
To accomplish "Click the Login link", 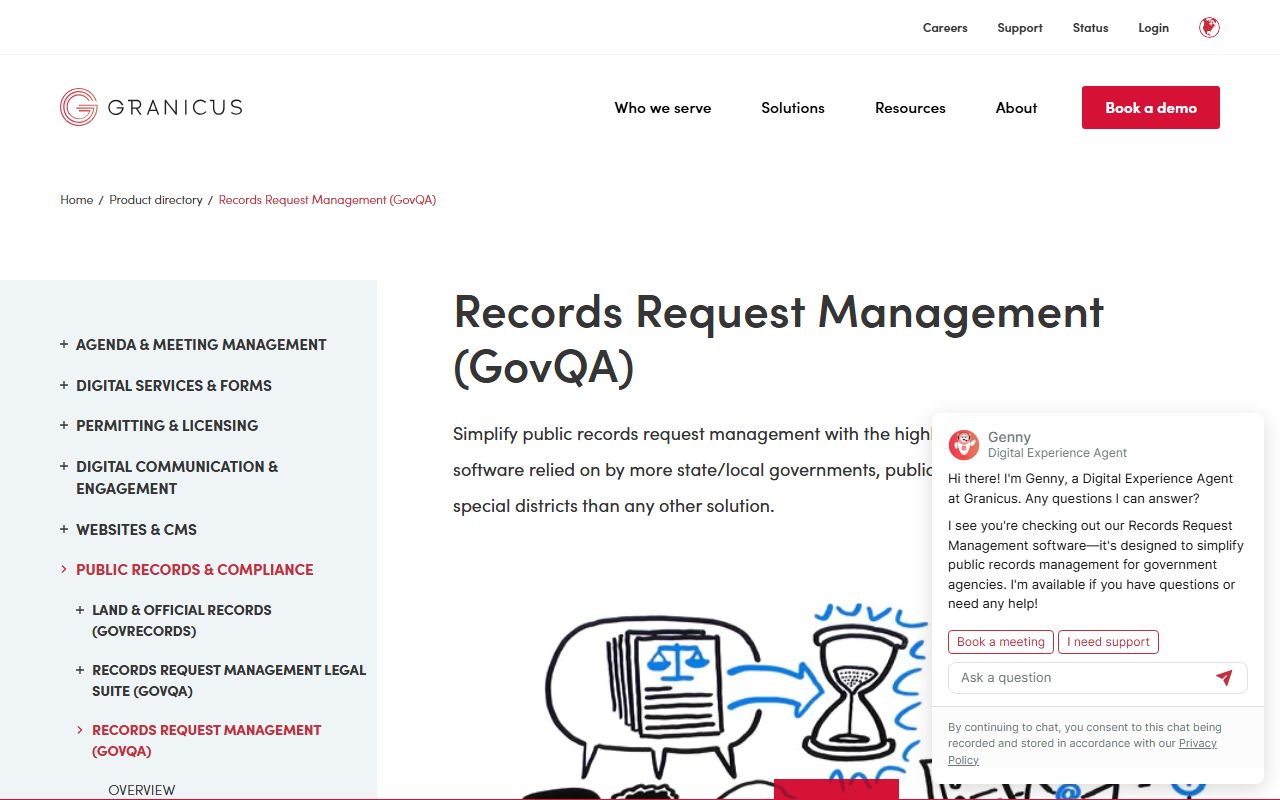I will [1153, 28].
